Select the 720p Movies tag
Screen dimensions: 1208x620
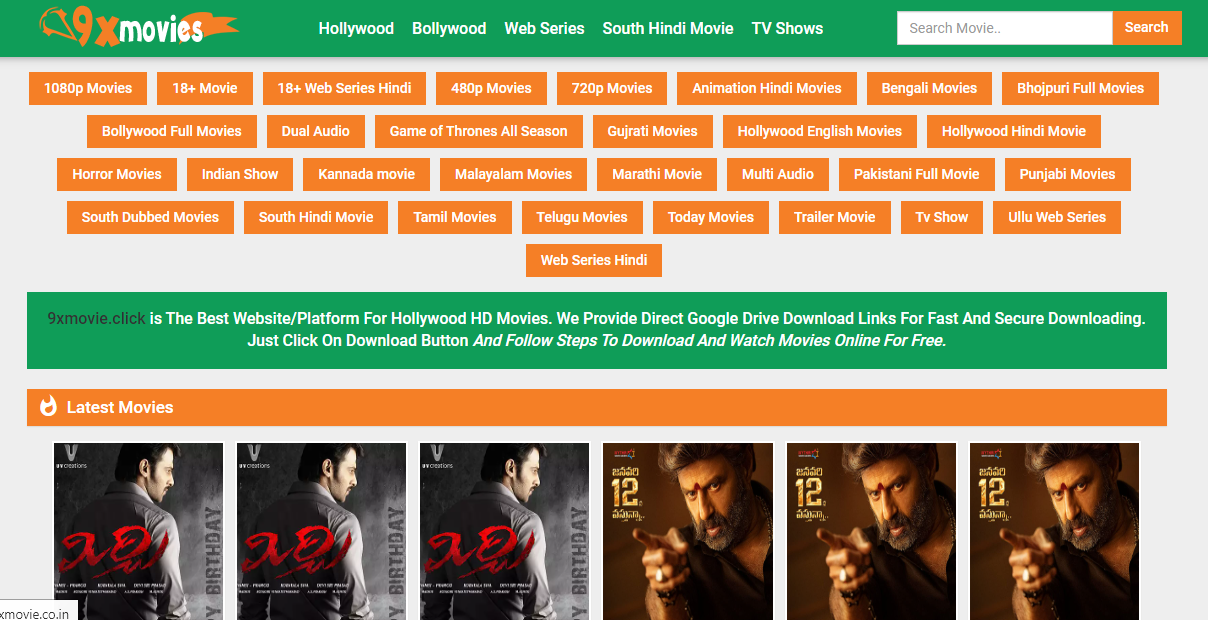(x=612, y=88)
